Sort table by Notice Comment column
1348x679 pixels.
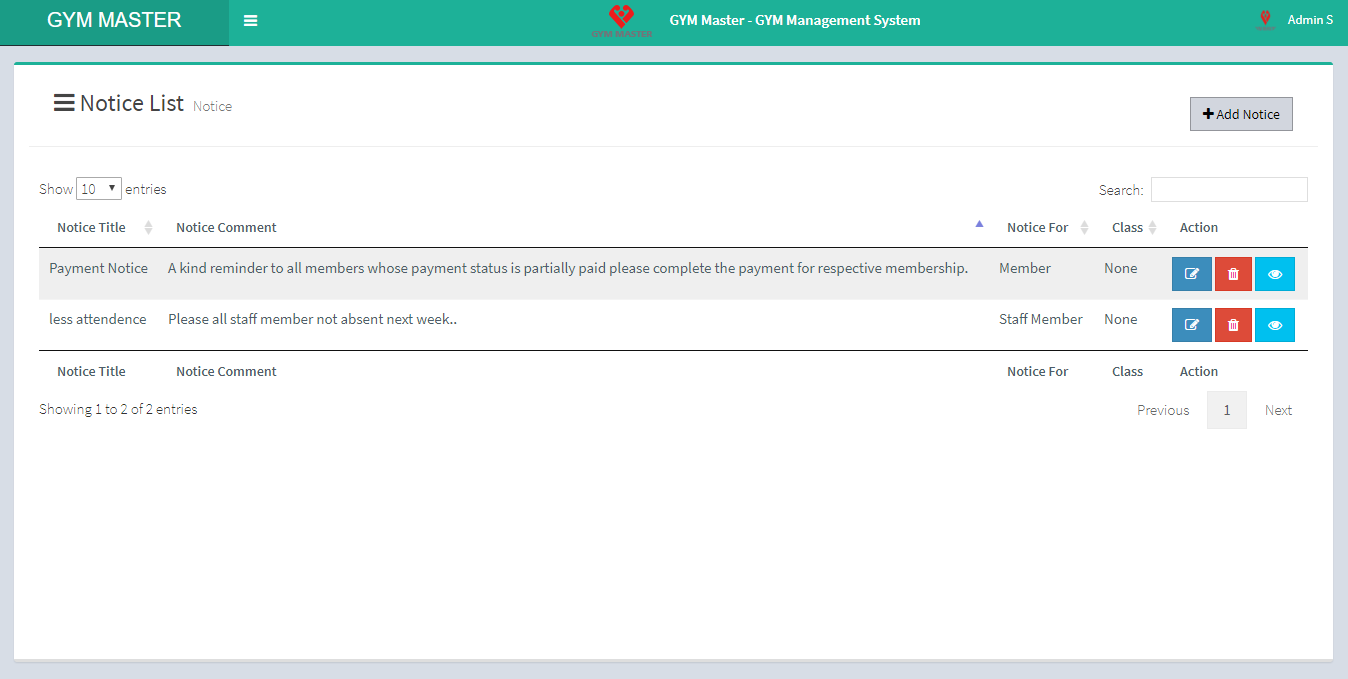tap(226, 228)
